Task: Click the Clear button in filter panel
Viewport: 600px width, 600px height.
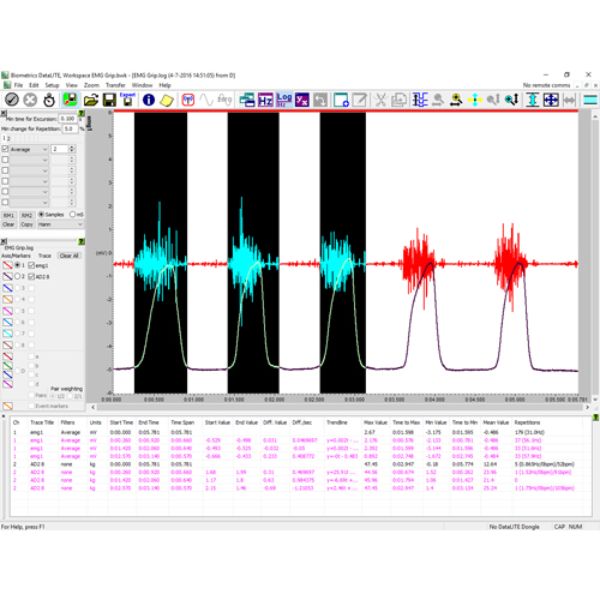Action: coord(8,224)
